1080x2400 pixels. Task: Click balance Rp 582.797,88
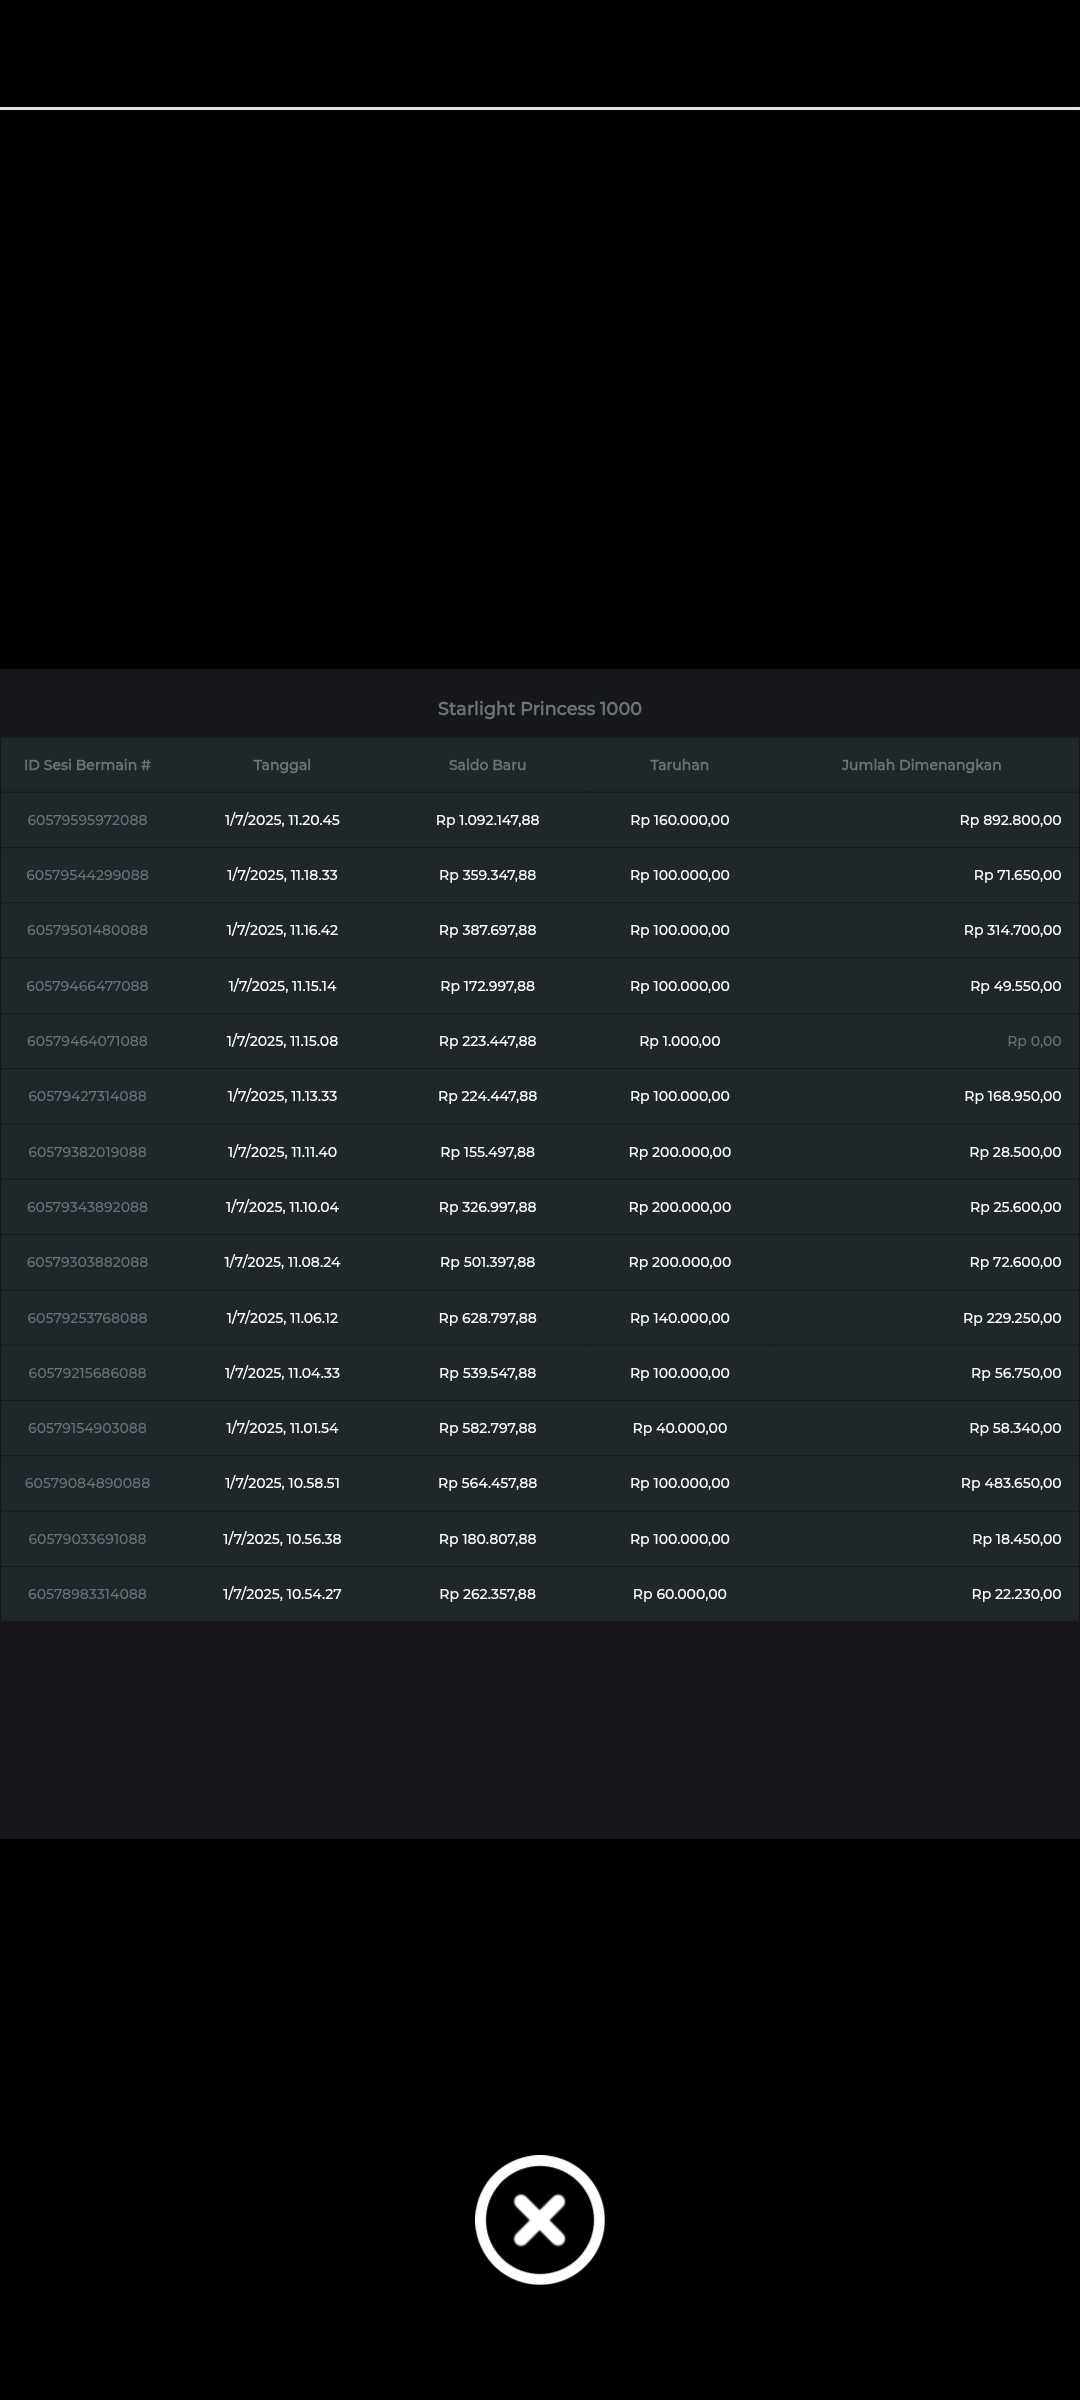coord(487,1428)
